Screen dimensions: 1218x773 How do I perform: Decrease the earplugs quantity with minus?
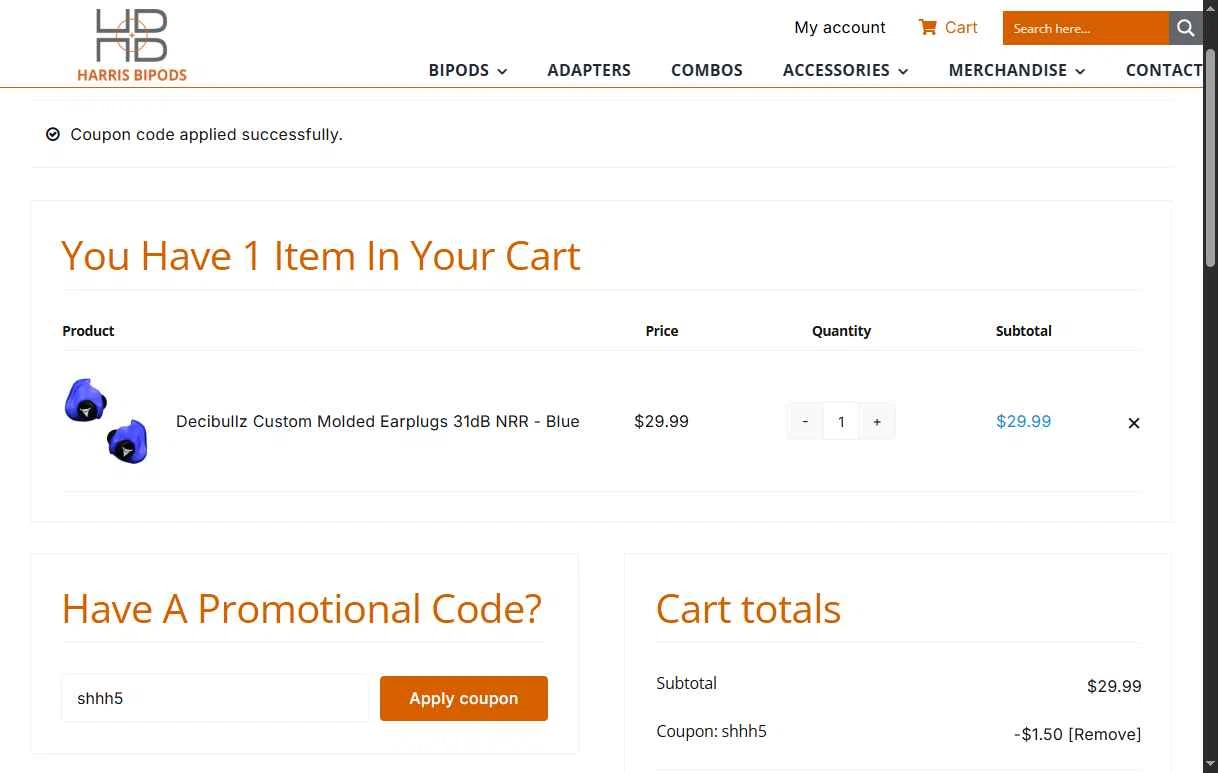point(805,422)
